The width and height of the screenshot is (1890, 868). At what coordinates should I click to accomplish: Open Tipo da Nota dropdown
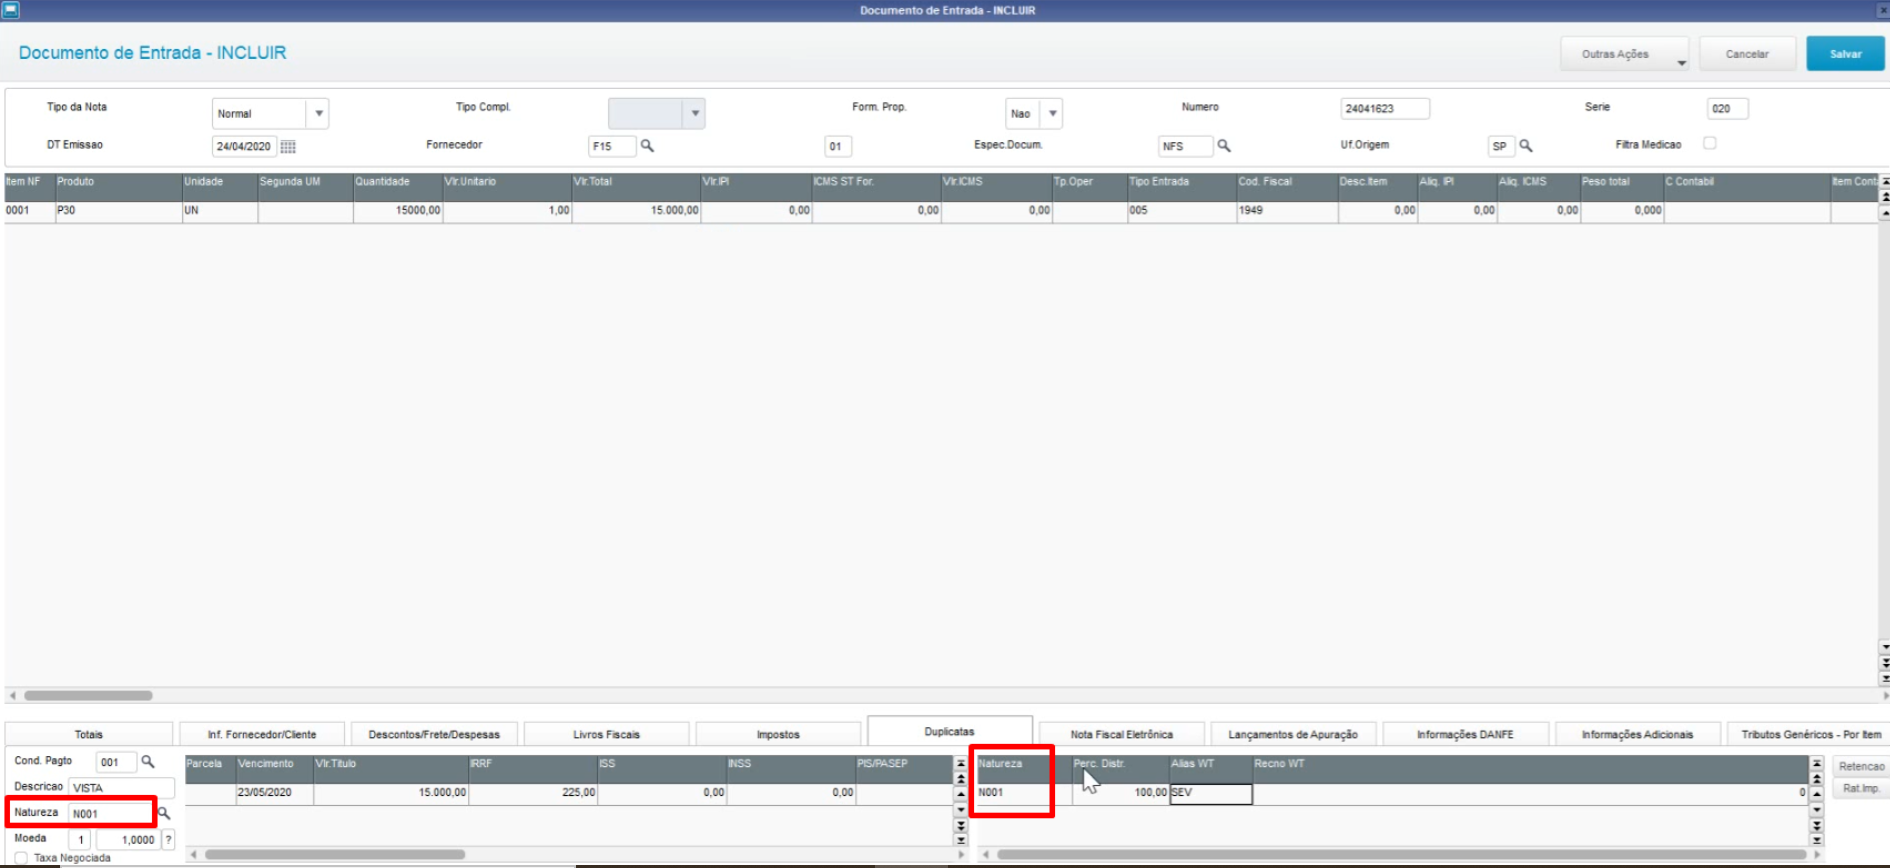pyautogui.click(x=319, y=113)
